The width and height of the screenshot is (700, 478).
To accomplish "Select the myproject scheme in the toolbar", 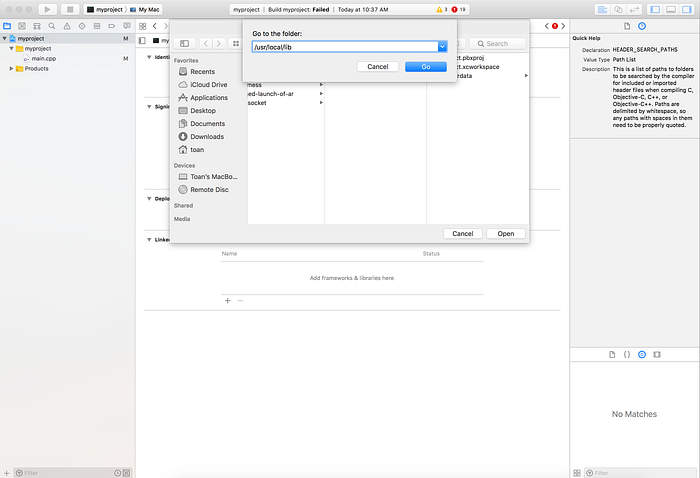I will pos(105,9).
